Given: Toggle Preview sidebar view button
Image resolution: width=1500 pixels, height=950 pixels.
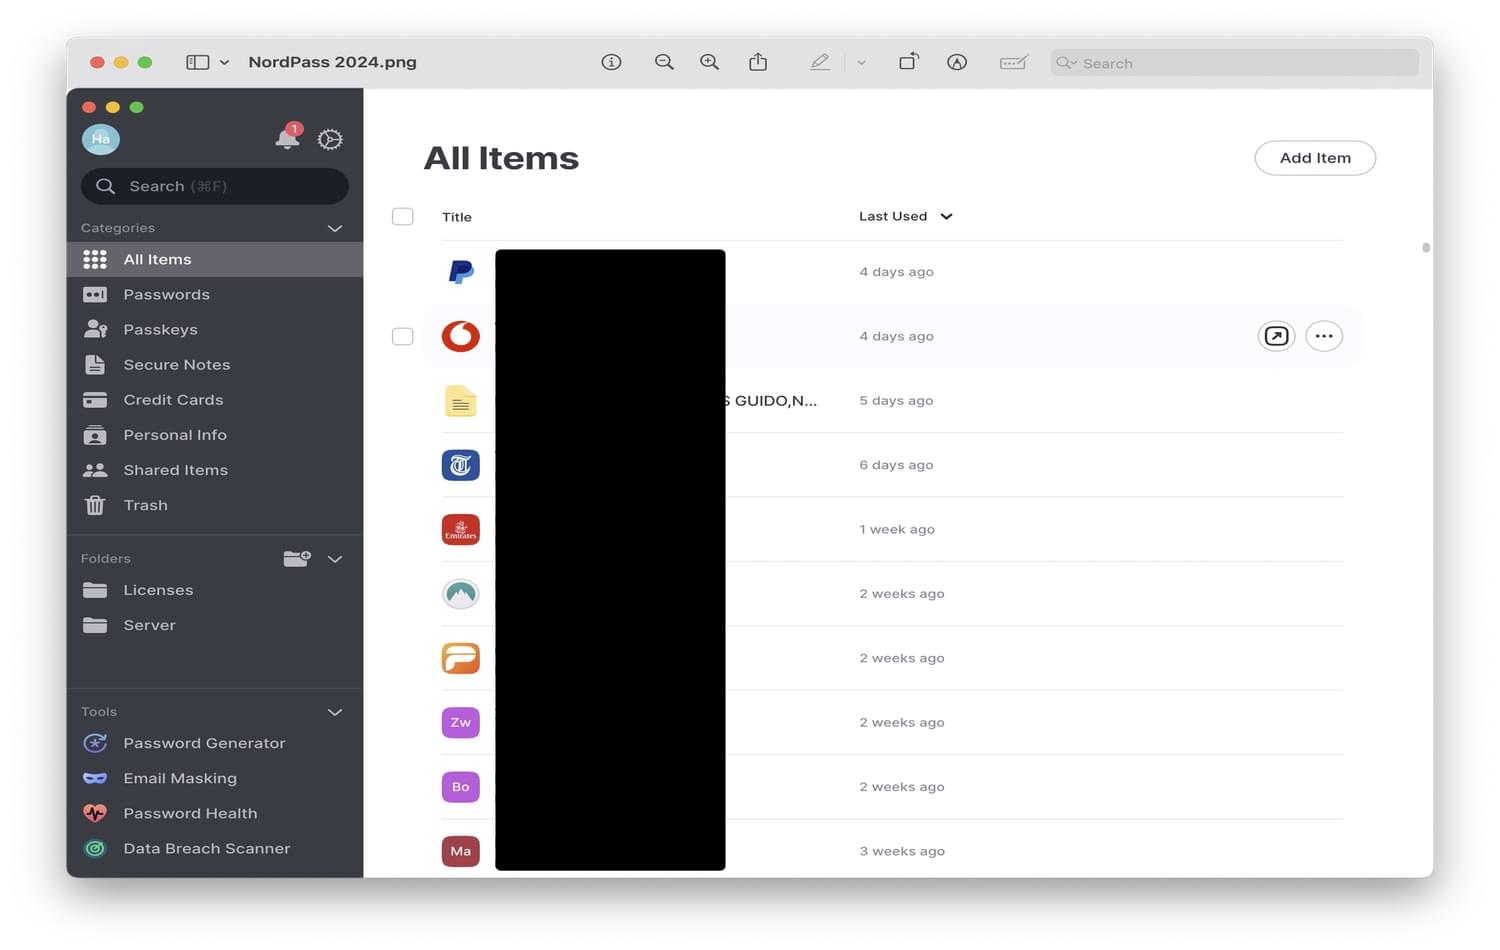Looking at the screenshot, I should (x=198, y=62).
